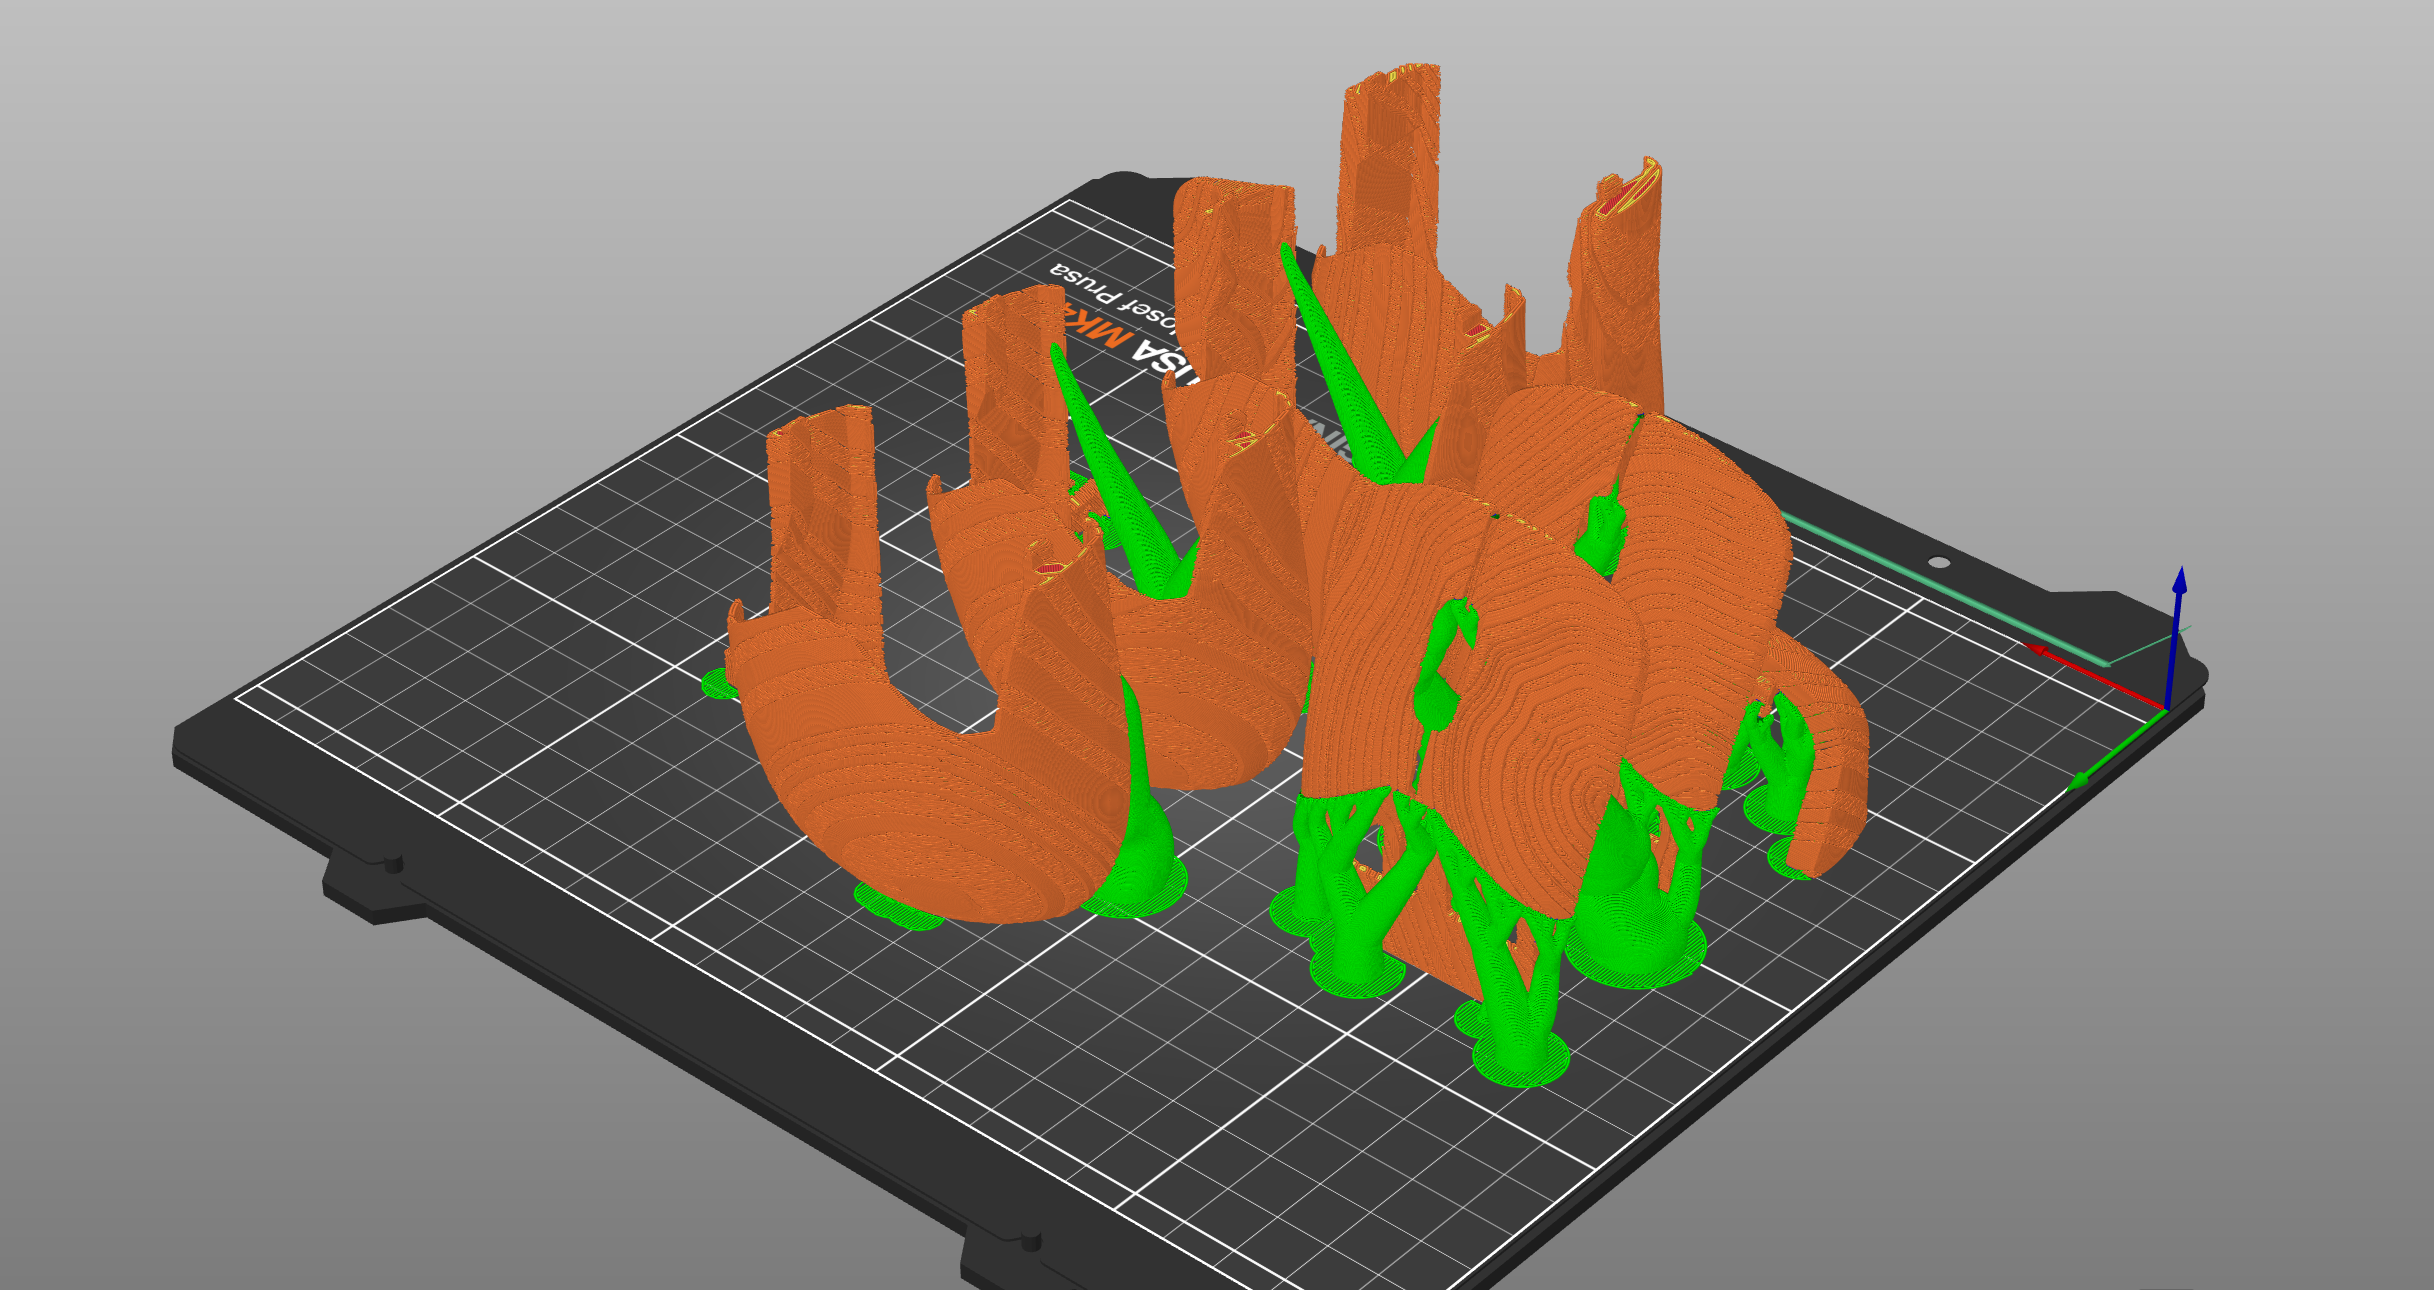Click the 'Prusa' text on the print bed
Viewport: 2434px width, 1290px height.
1085,284
